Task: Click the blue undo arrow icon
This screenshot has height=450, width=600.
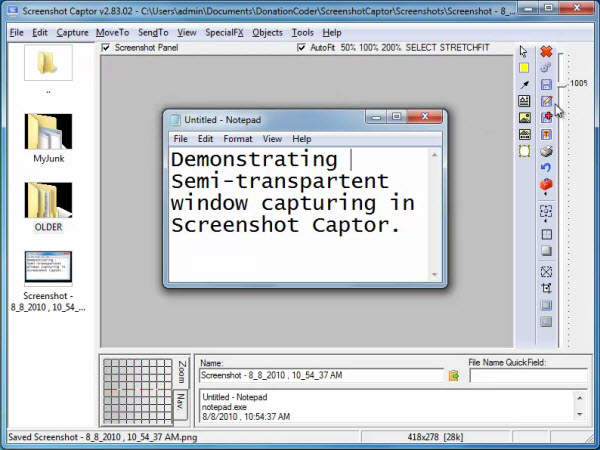Action: pos(546,168)
